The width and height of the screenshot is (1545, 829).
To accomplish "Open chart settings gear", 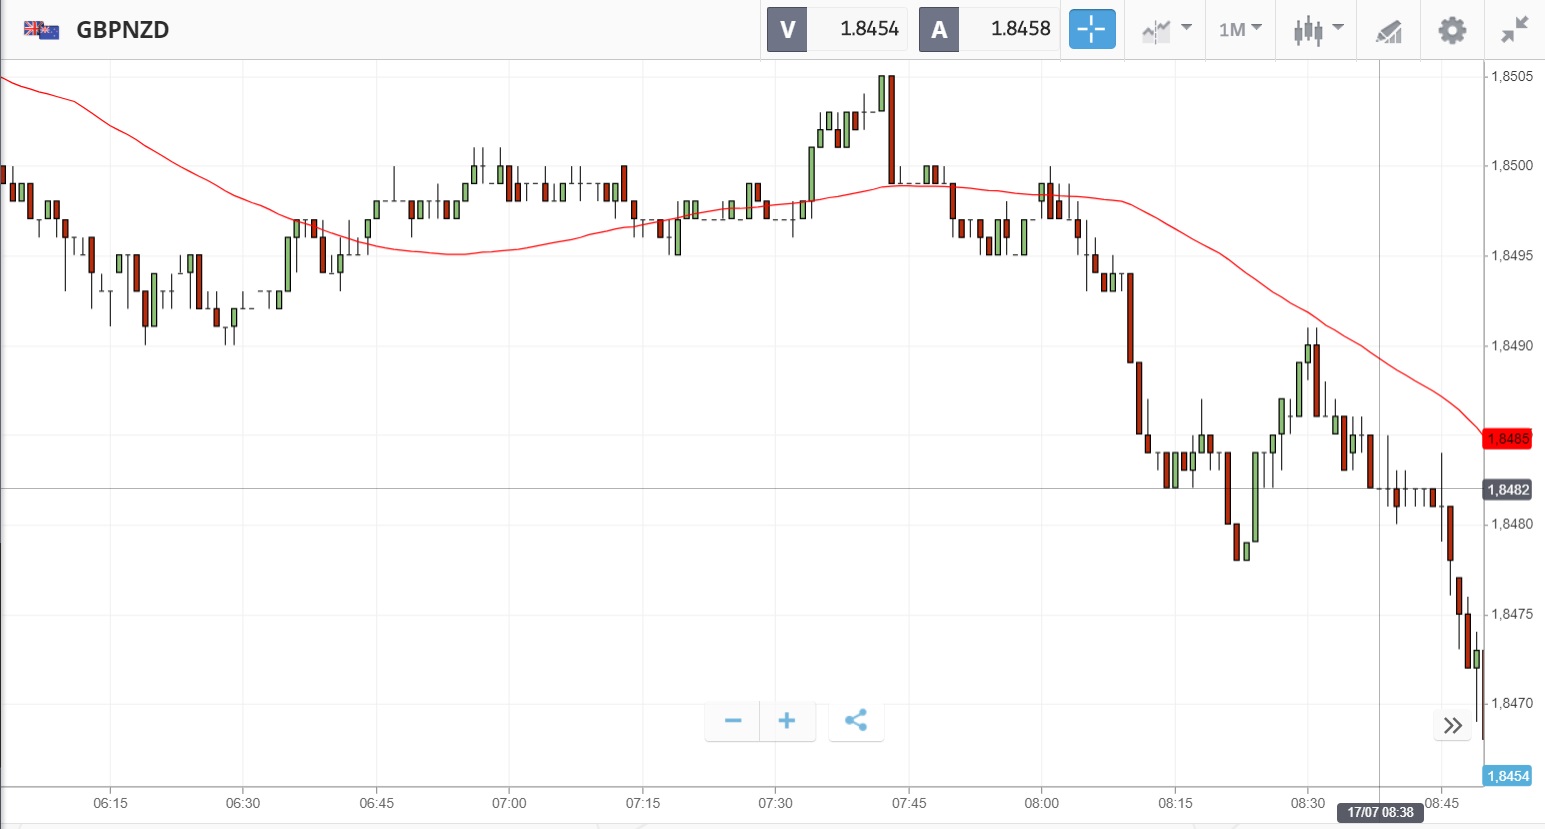I will click(1452, 30).
